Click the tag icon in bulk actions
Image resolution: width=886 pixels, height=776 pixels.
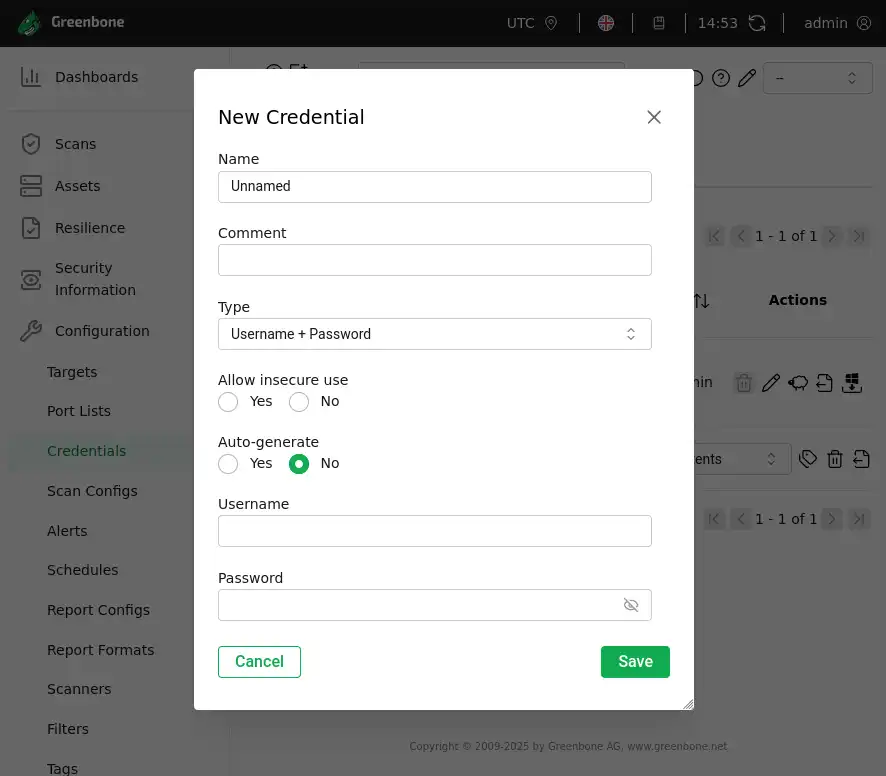pos(808,459)
